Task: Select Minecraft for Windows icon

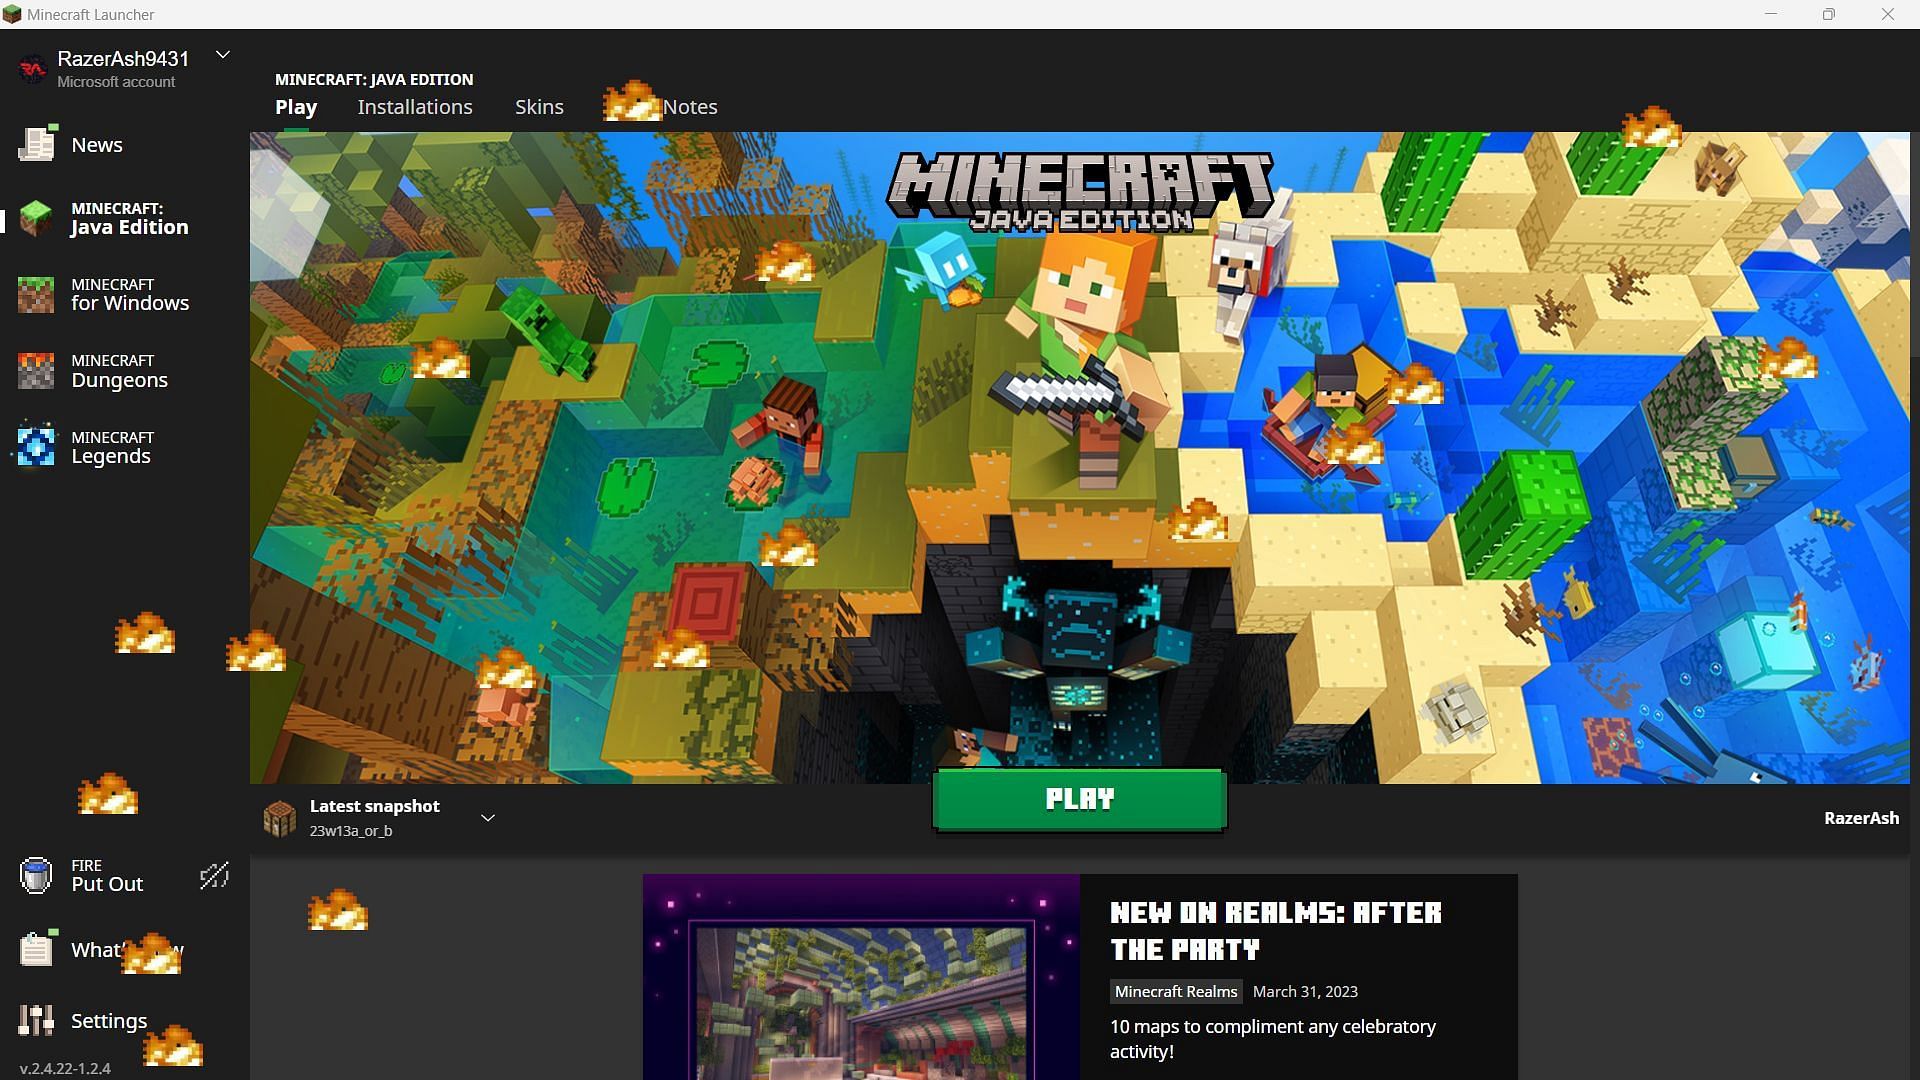Action: click(36, 293)
